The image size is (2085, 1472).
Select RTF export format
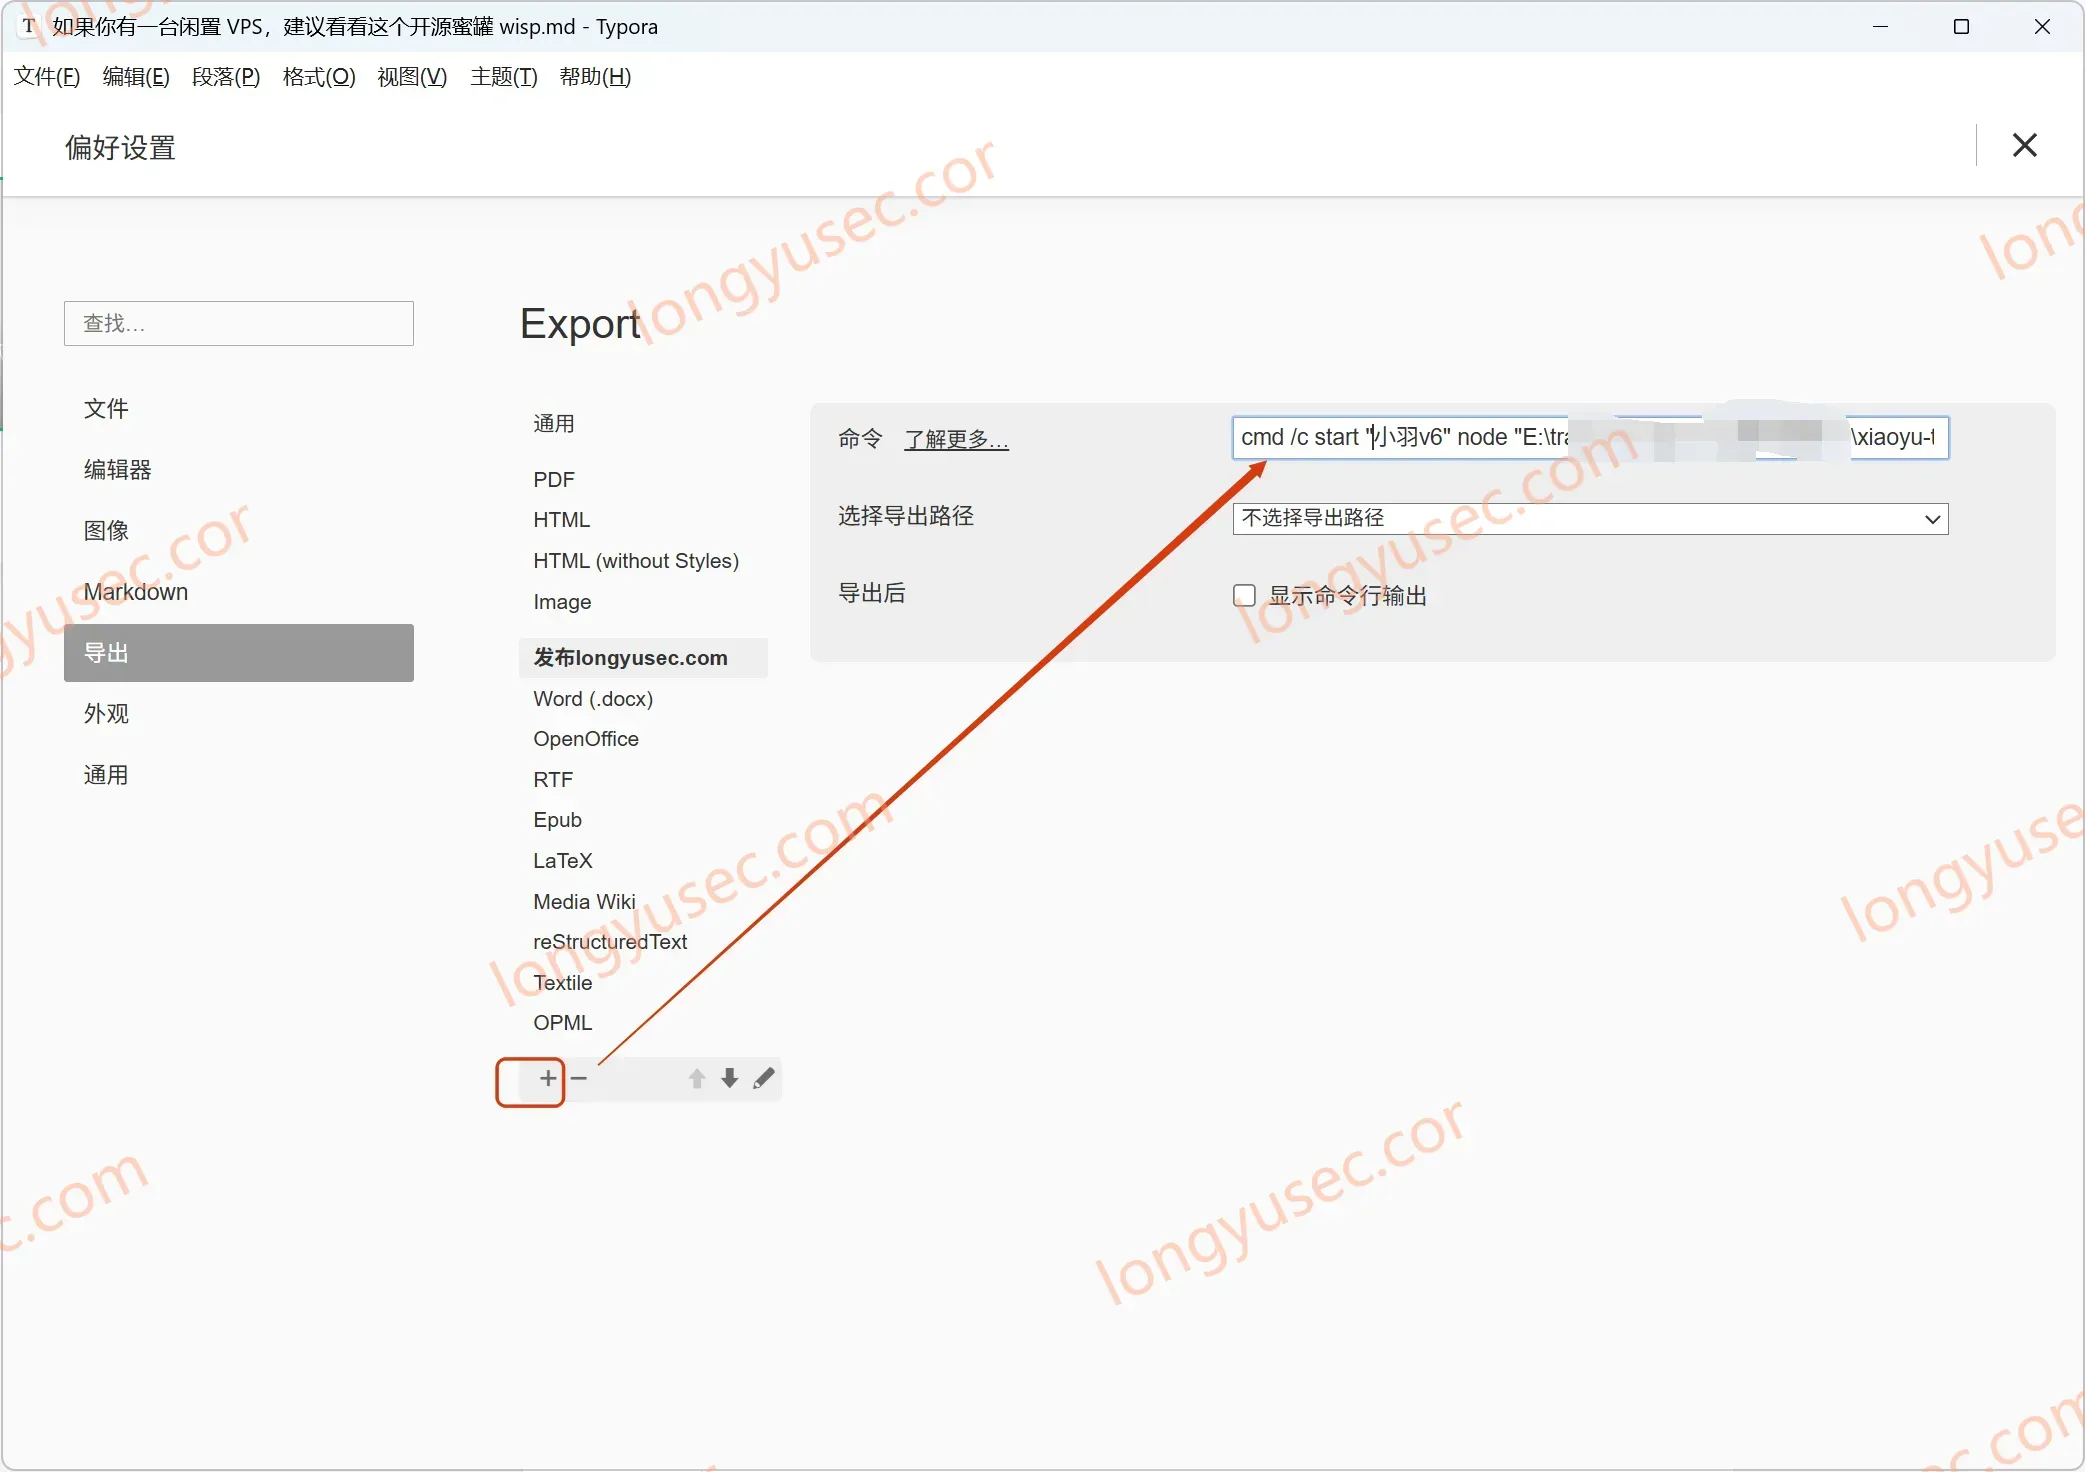pos(553,780)
